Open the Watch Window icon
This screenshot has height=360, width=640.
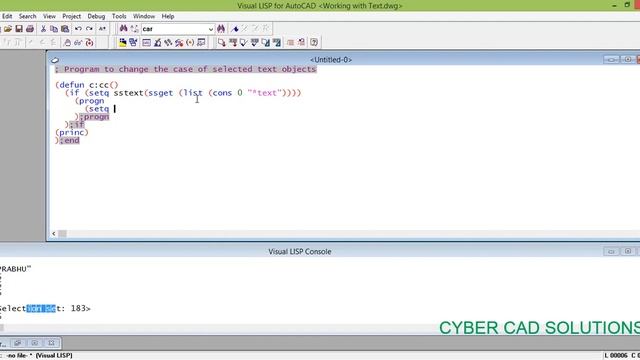201,42
